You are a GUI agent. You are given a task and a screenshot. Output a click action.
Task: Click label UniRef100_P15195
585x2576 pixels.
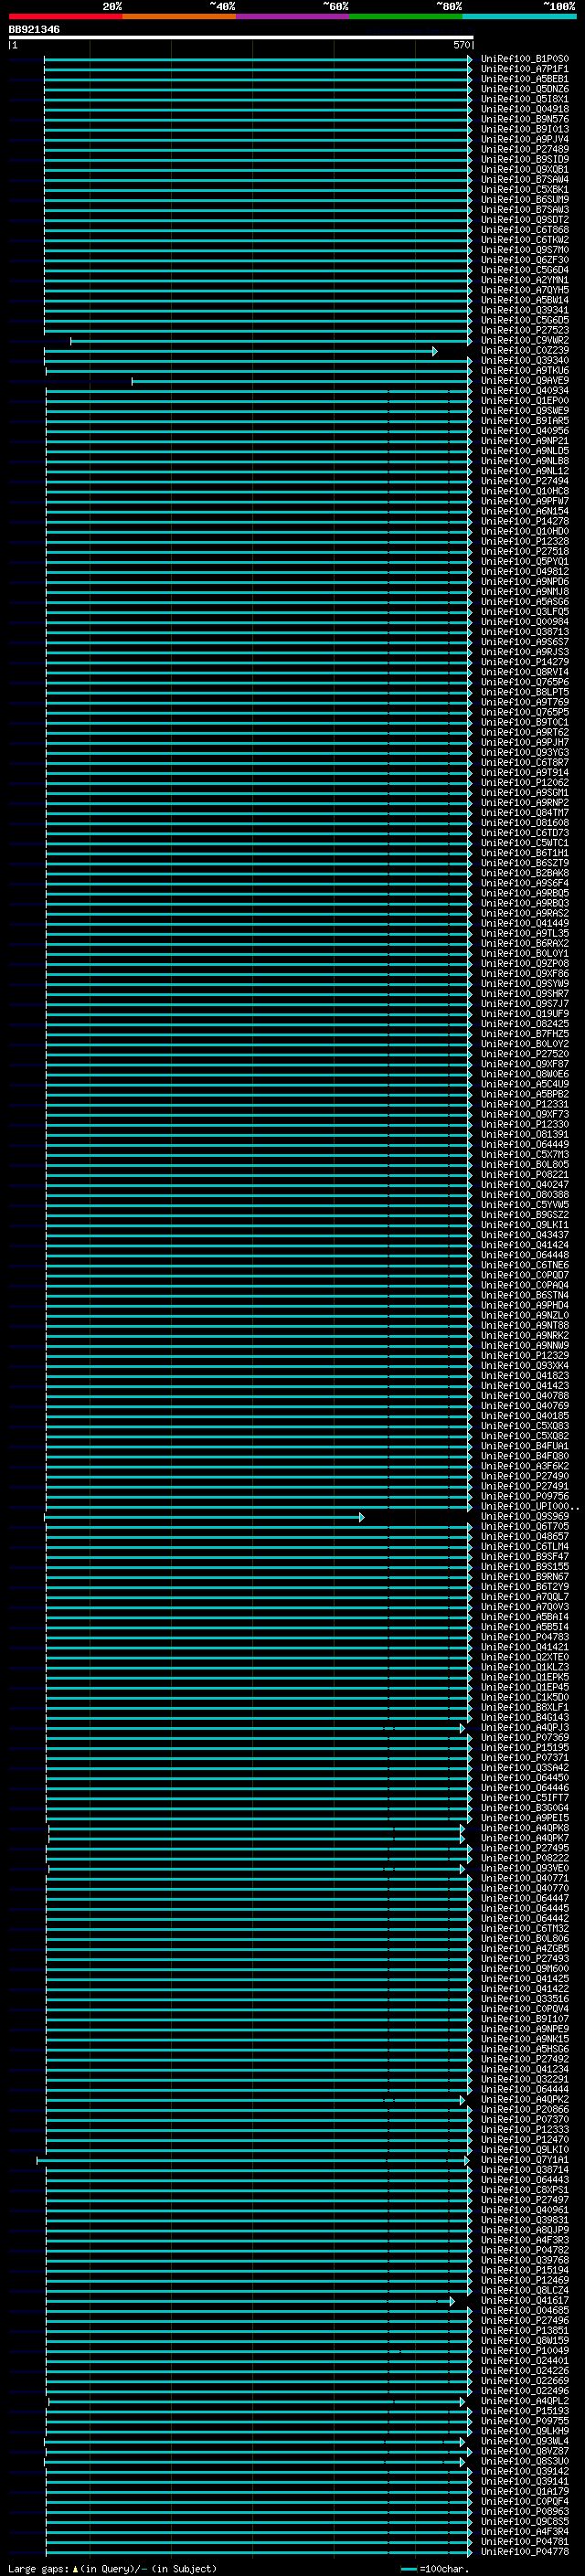coord(524,1748)
